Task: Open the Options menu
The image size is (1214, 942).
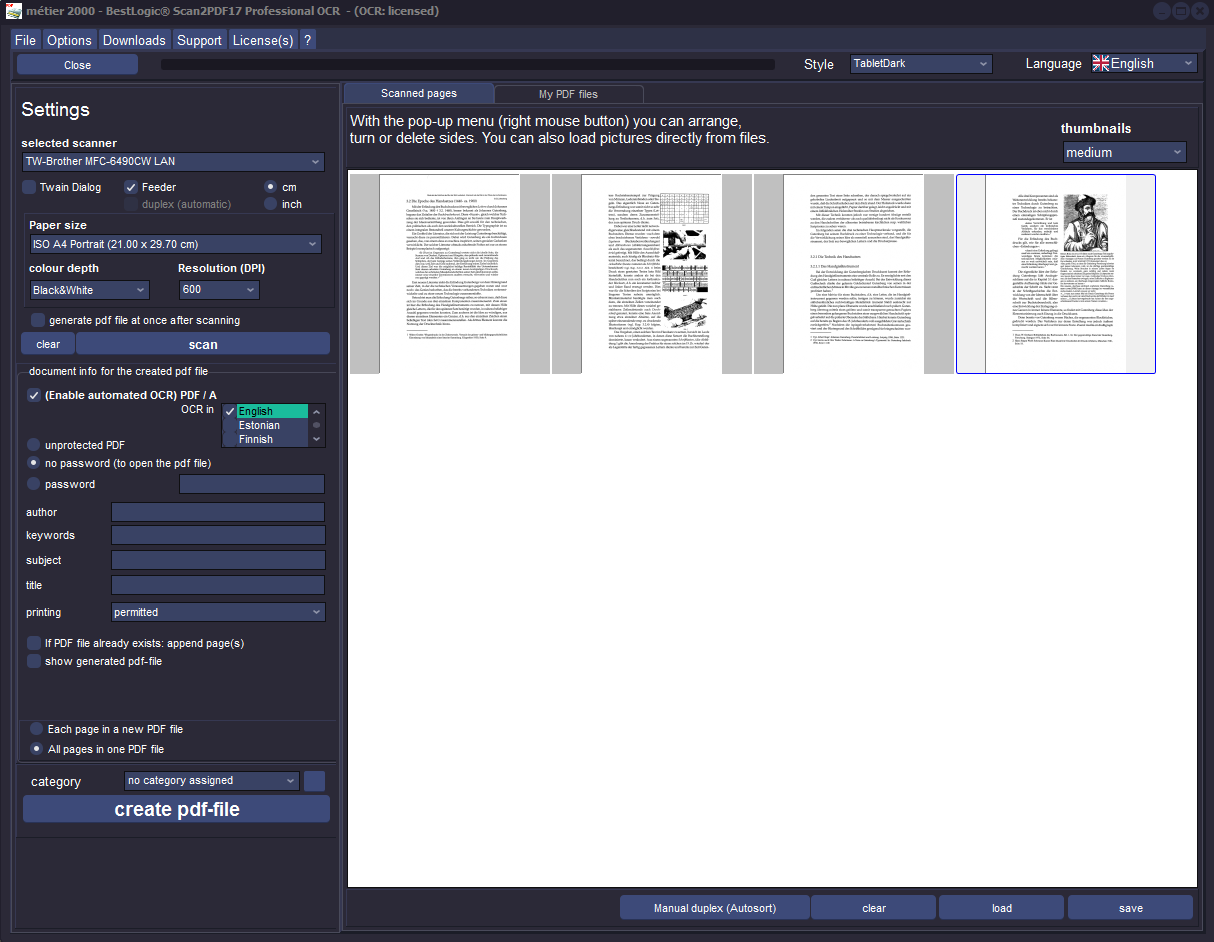Action: point(69,40)
